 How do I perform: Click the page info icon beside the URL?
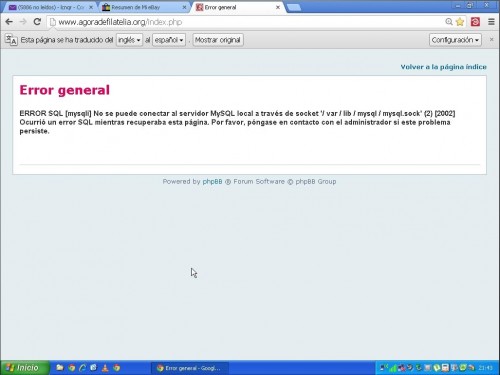(52, 22)
